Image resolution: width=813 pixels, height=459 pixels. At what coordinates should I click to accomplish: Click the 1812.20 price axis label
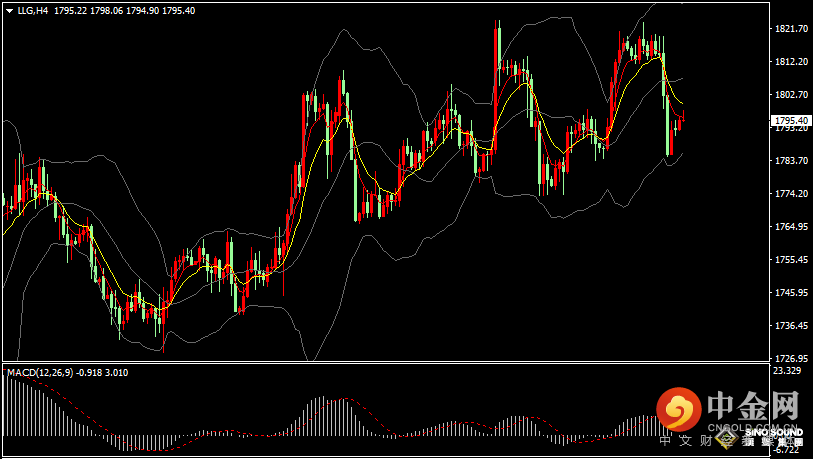click(x=791, y=62)
